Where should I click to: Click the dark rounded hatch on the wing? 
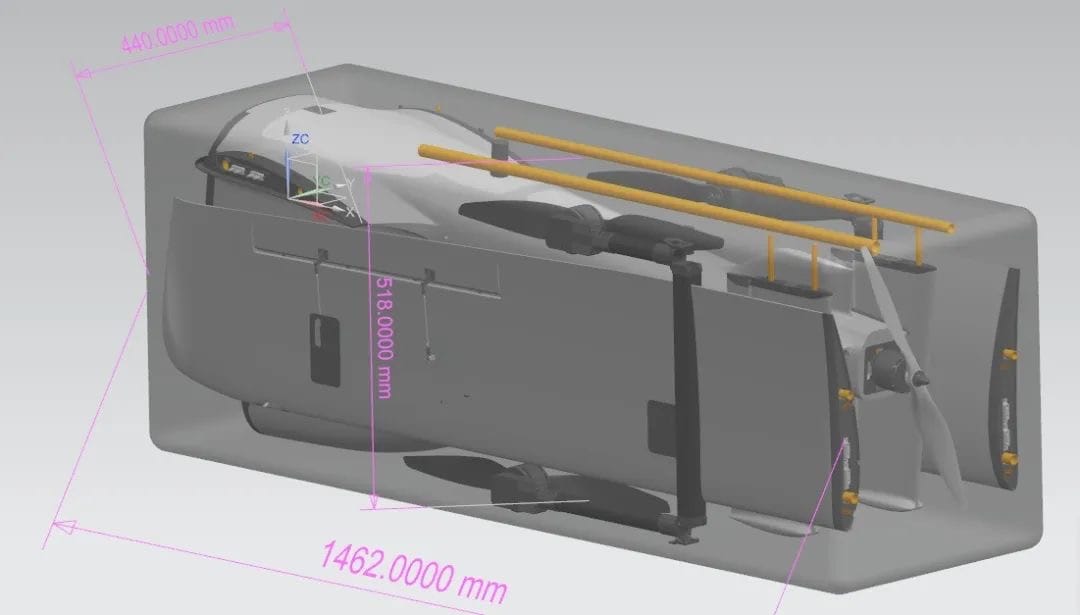point(325,348)
